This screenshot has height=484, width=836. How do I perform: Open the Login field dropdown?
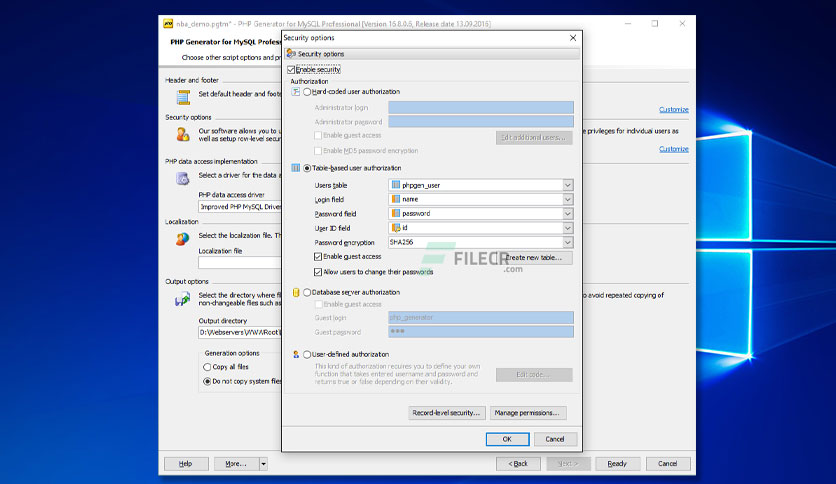coord(568,199)
